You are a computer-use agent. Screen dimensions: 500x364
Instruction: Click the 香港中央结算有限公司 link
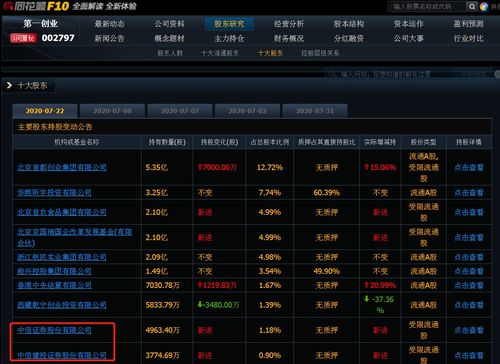54,285
